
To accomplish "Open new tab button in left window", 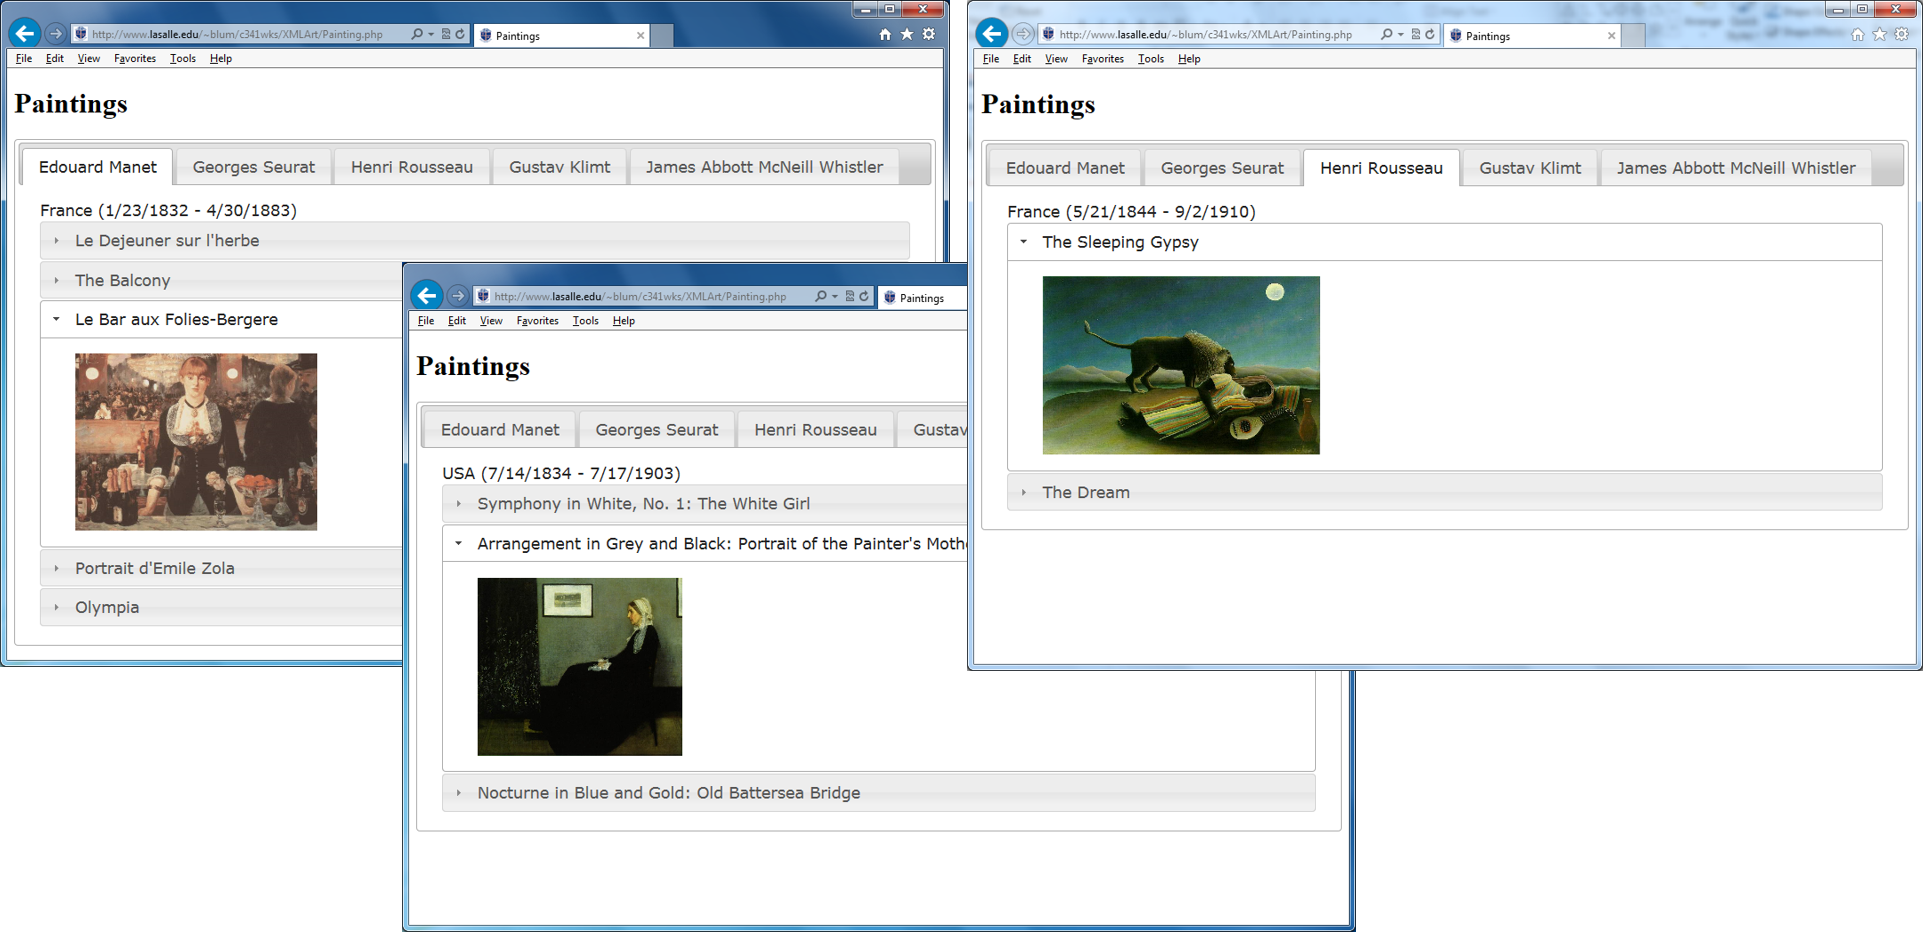I will tap(662, 35).
